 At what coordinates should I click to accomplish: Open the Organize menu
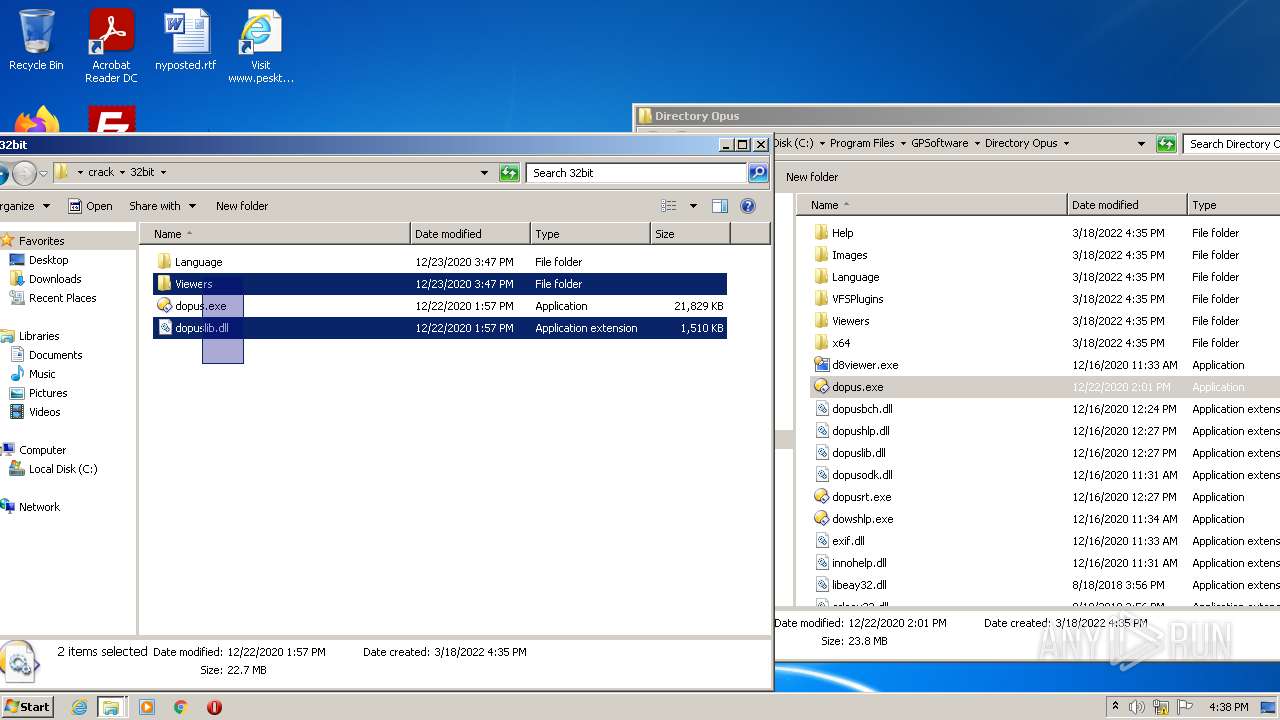click(x=24, y=206)
